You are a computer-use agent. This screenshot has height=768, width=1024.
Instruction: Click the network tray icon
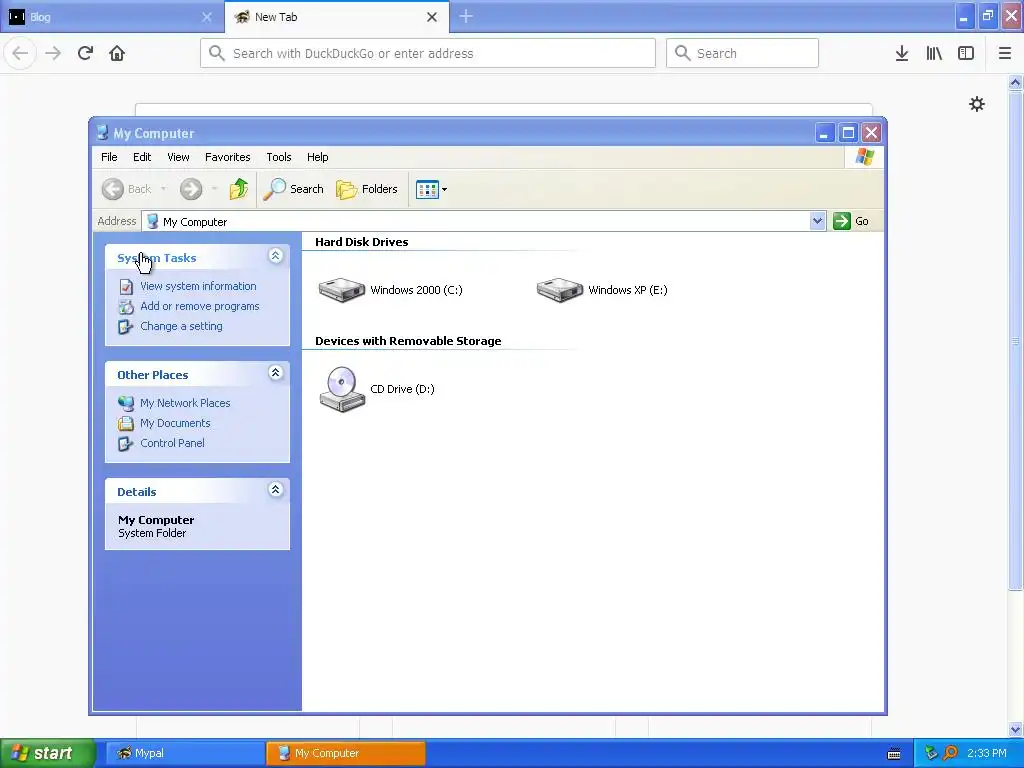(x=931, y=753)
